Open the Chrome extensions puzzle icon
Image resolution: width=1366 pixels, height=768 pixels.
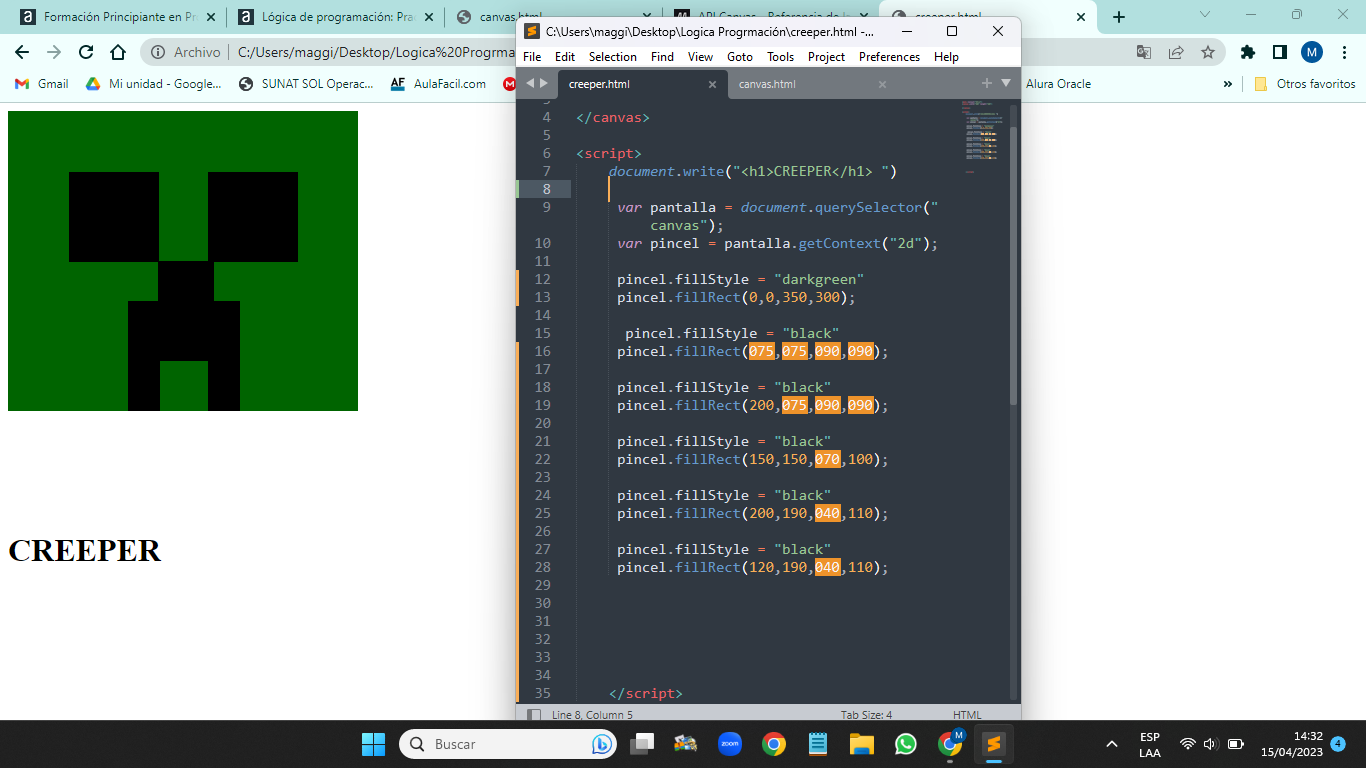click(x=1247, y=52)
